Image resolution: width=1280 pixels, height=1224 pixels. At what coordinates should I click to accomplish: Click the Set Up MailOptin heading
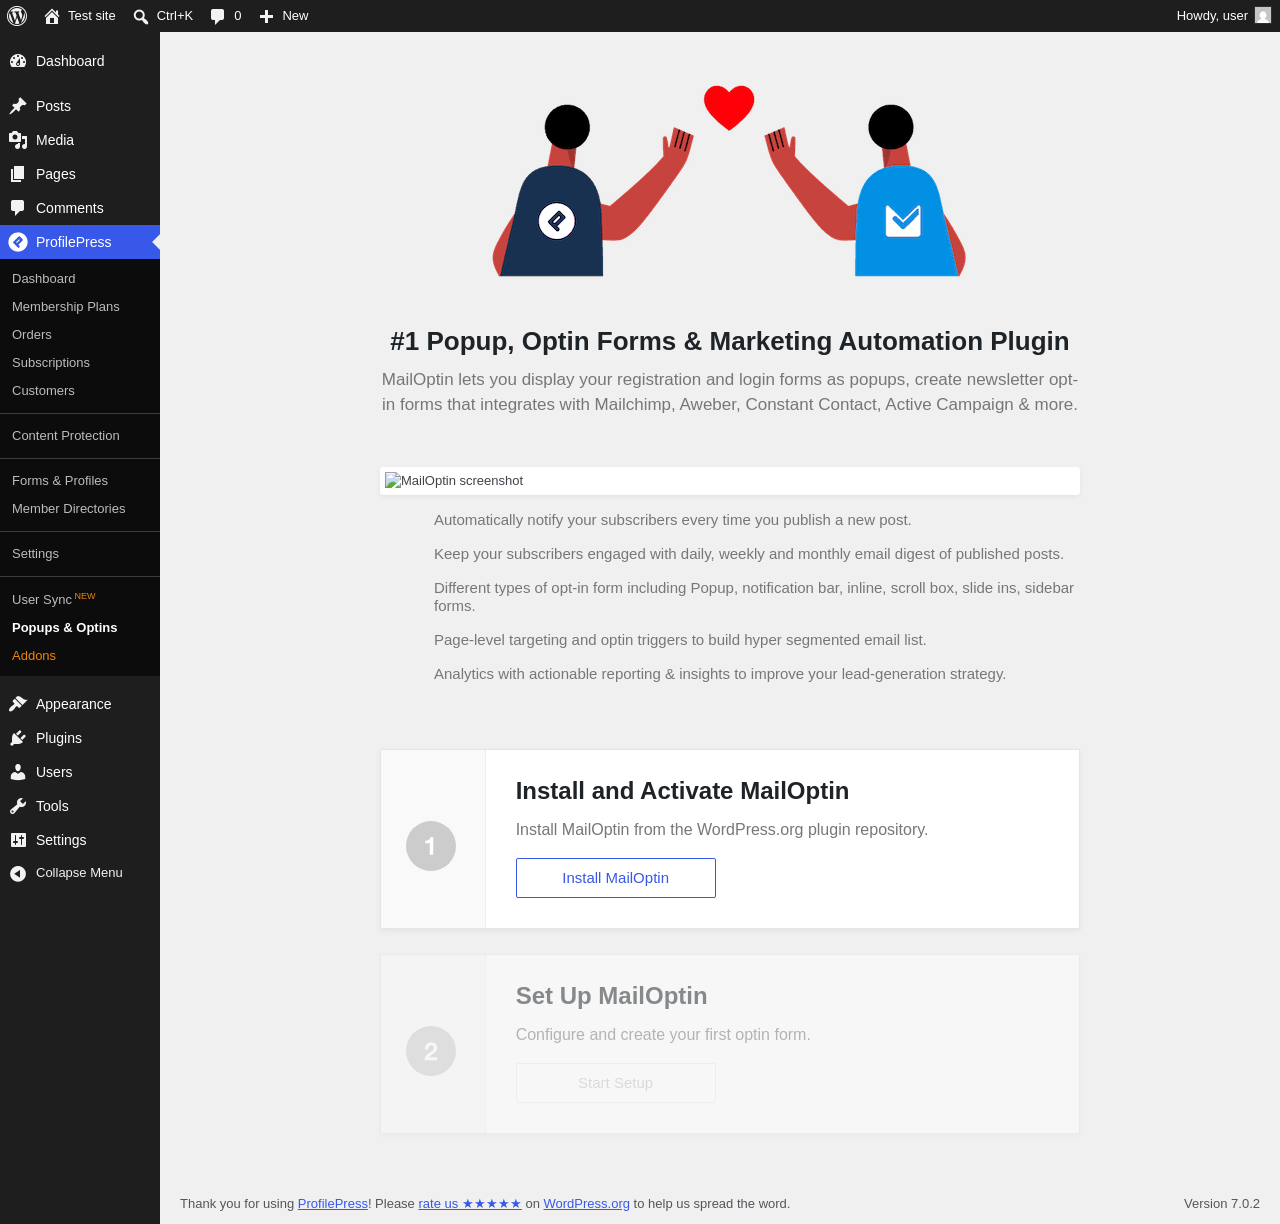pos(612,996)
